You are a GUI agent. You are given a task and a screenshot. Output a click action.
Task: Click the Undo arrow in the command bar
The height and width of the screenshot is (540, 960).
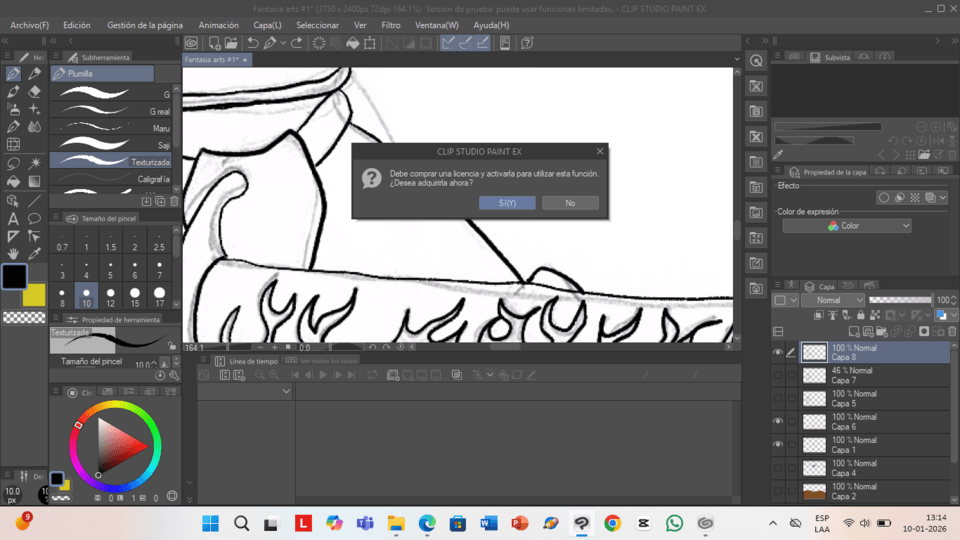(x=253, y=43)
